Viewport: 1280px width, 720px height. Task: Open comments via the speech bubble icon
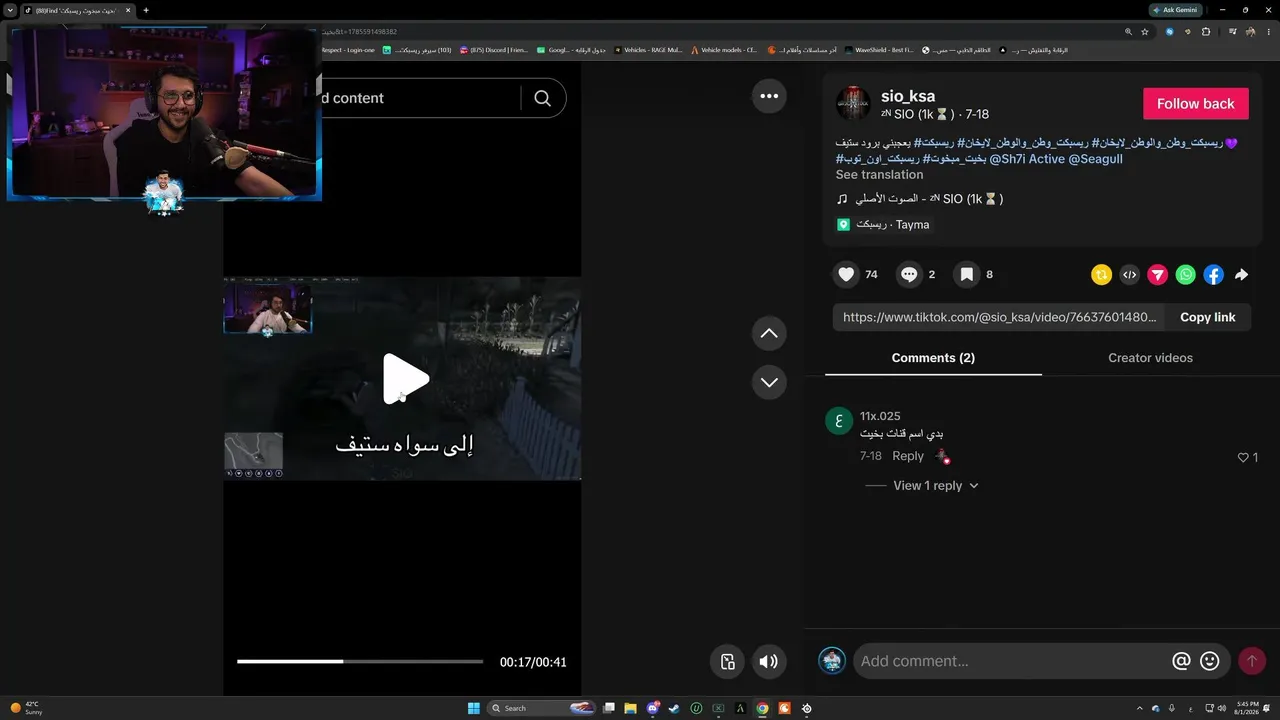pyautogui.click(x=909, y=275)
